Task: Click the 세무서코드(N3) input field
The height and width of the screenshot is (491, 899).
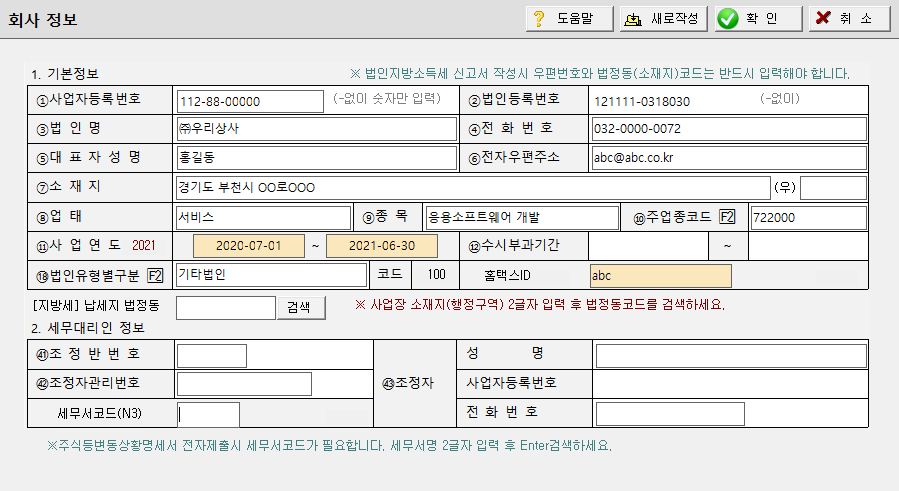Action: [209, 415]
